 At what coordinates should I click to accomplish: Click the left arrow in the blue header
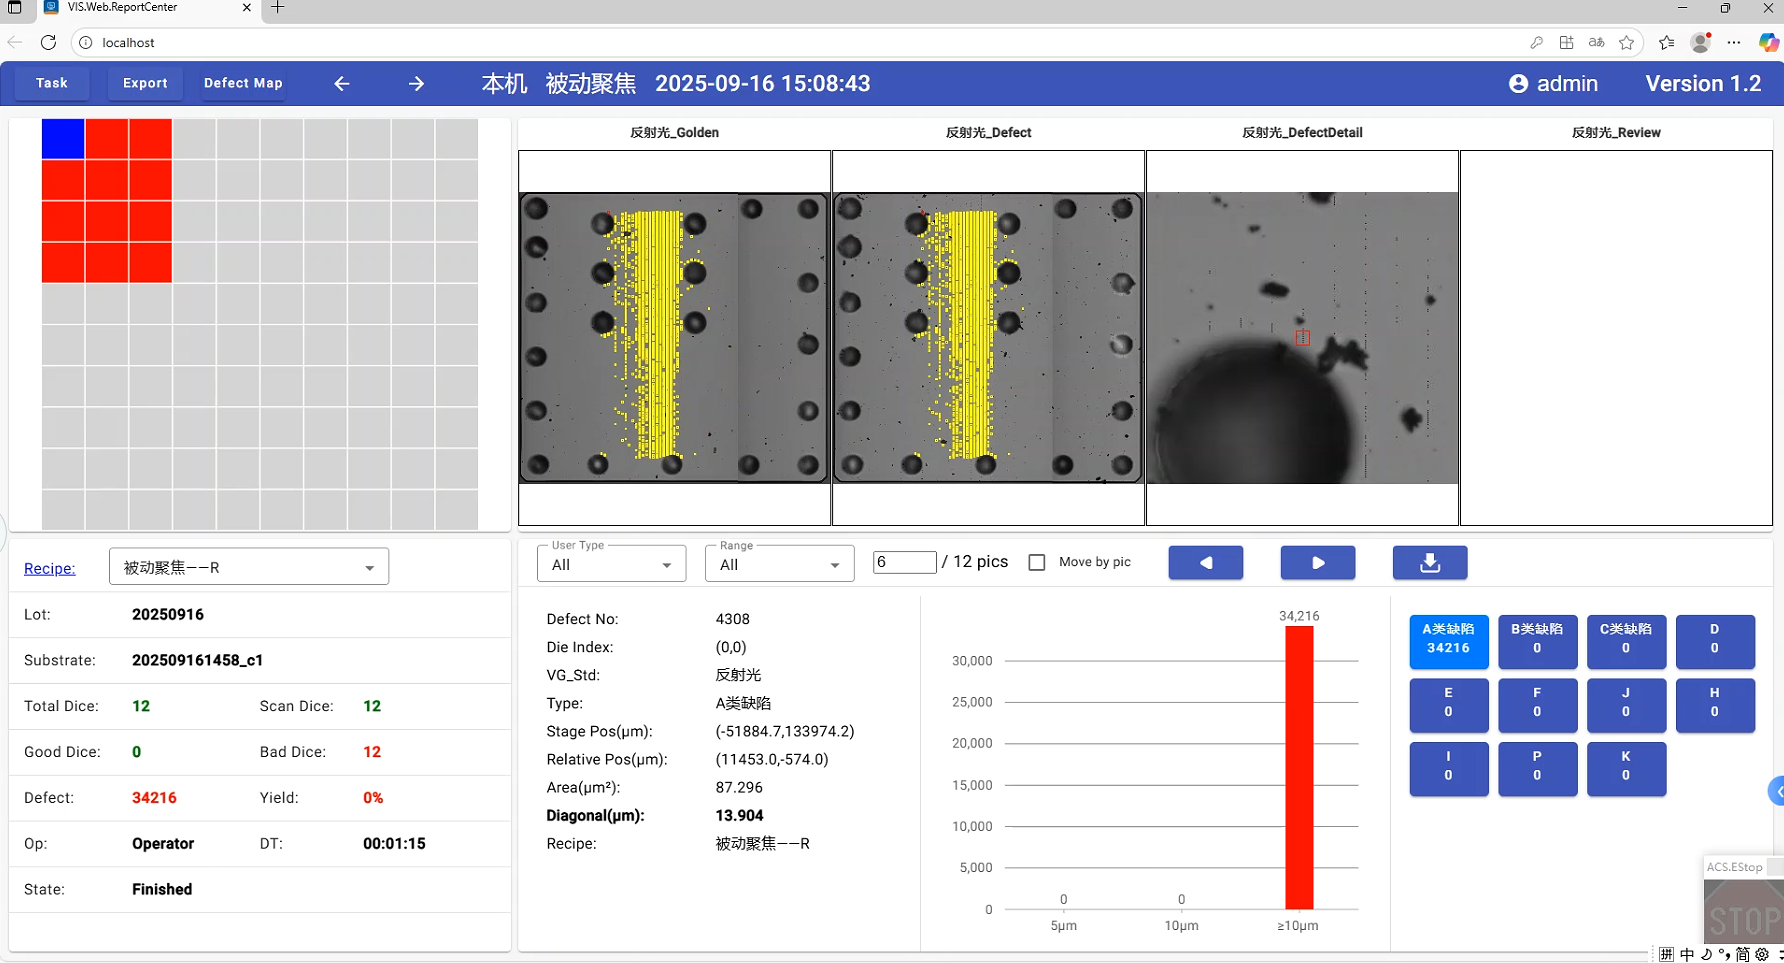pyautogui.click(x=342, y=84)
